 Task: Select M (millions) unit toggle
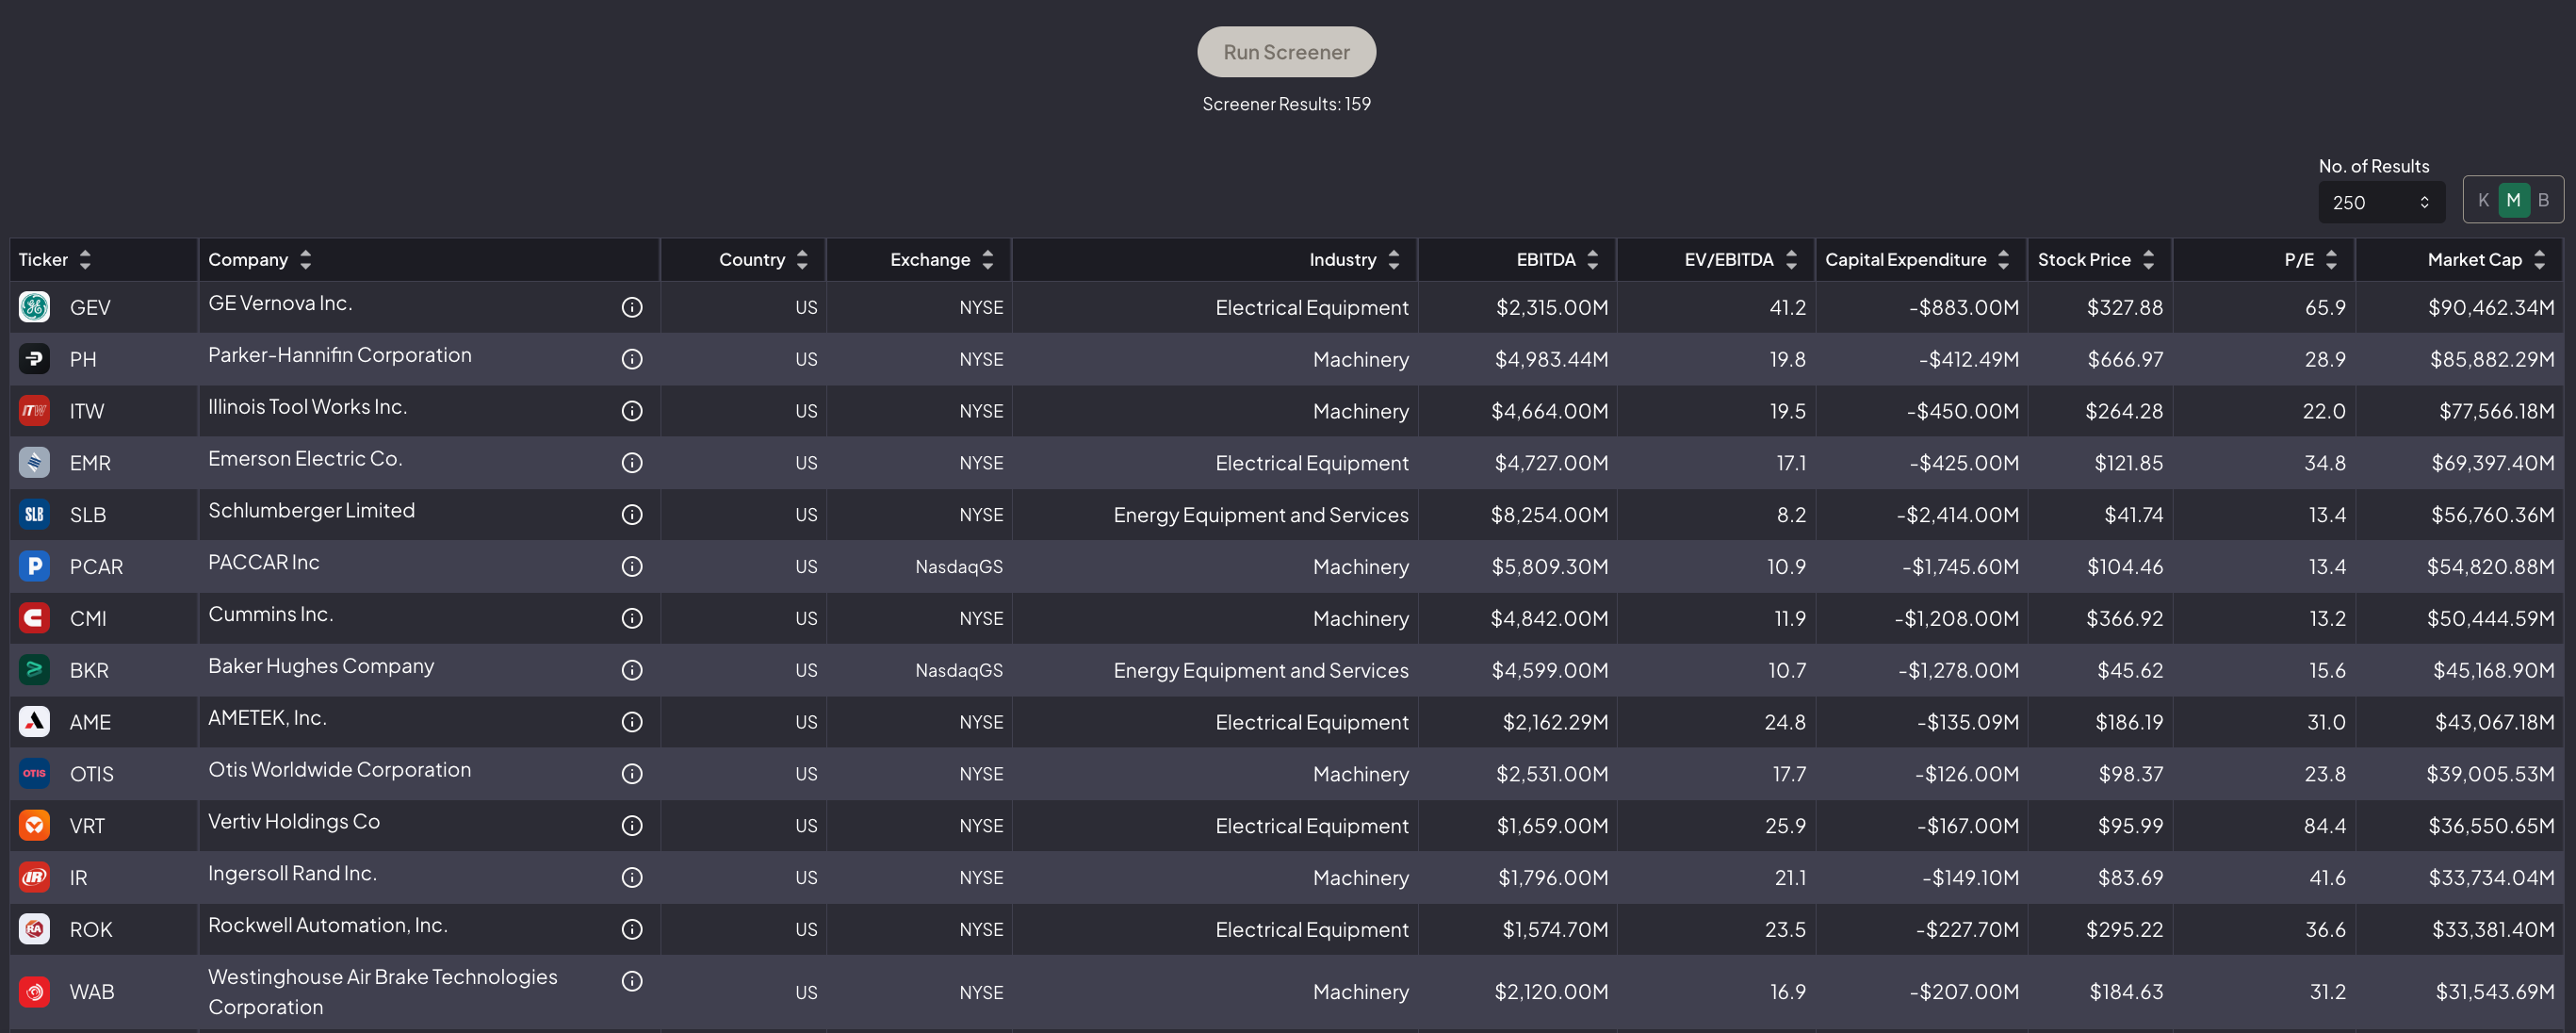(2514, 200)
